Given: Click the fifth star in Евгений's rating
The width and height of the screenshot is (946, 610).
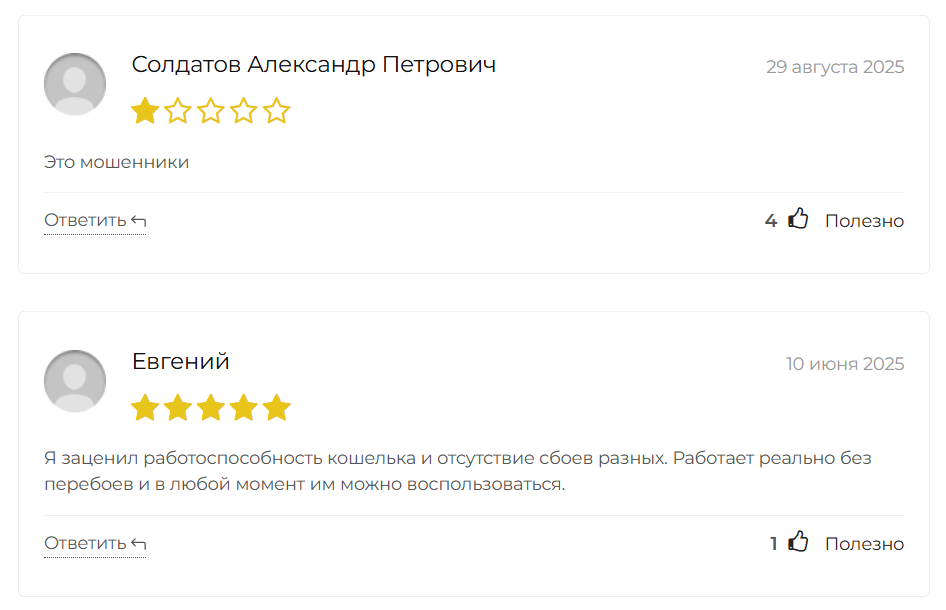Looking at the screenshot, I should click(277, 407).
